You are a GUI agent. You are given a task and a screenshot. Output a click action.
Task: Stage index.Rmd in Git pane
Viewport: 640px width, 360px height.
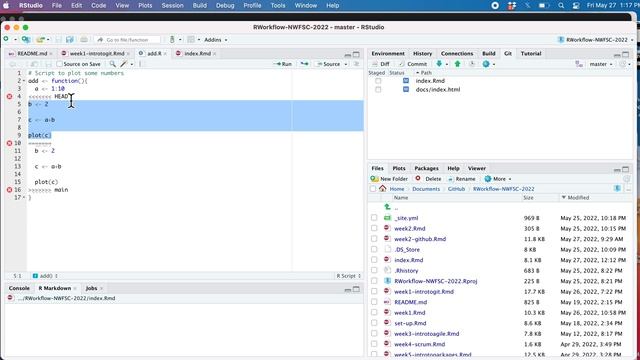378,81
